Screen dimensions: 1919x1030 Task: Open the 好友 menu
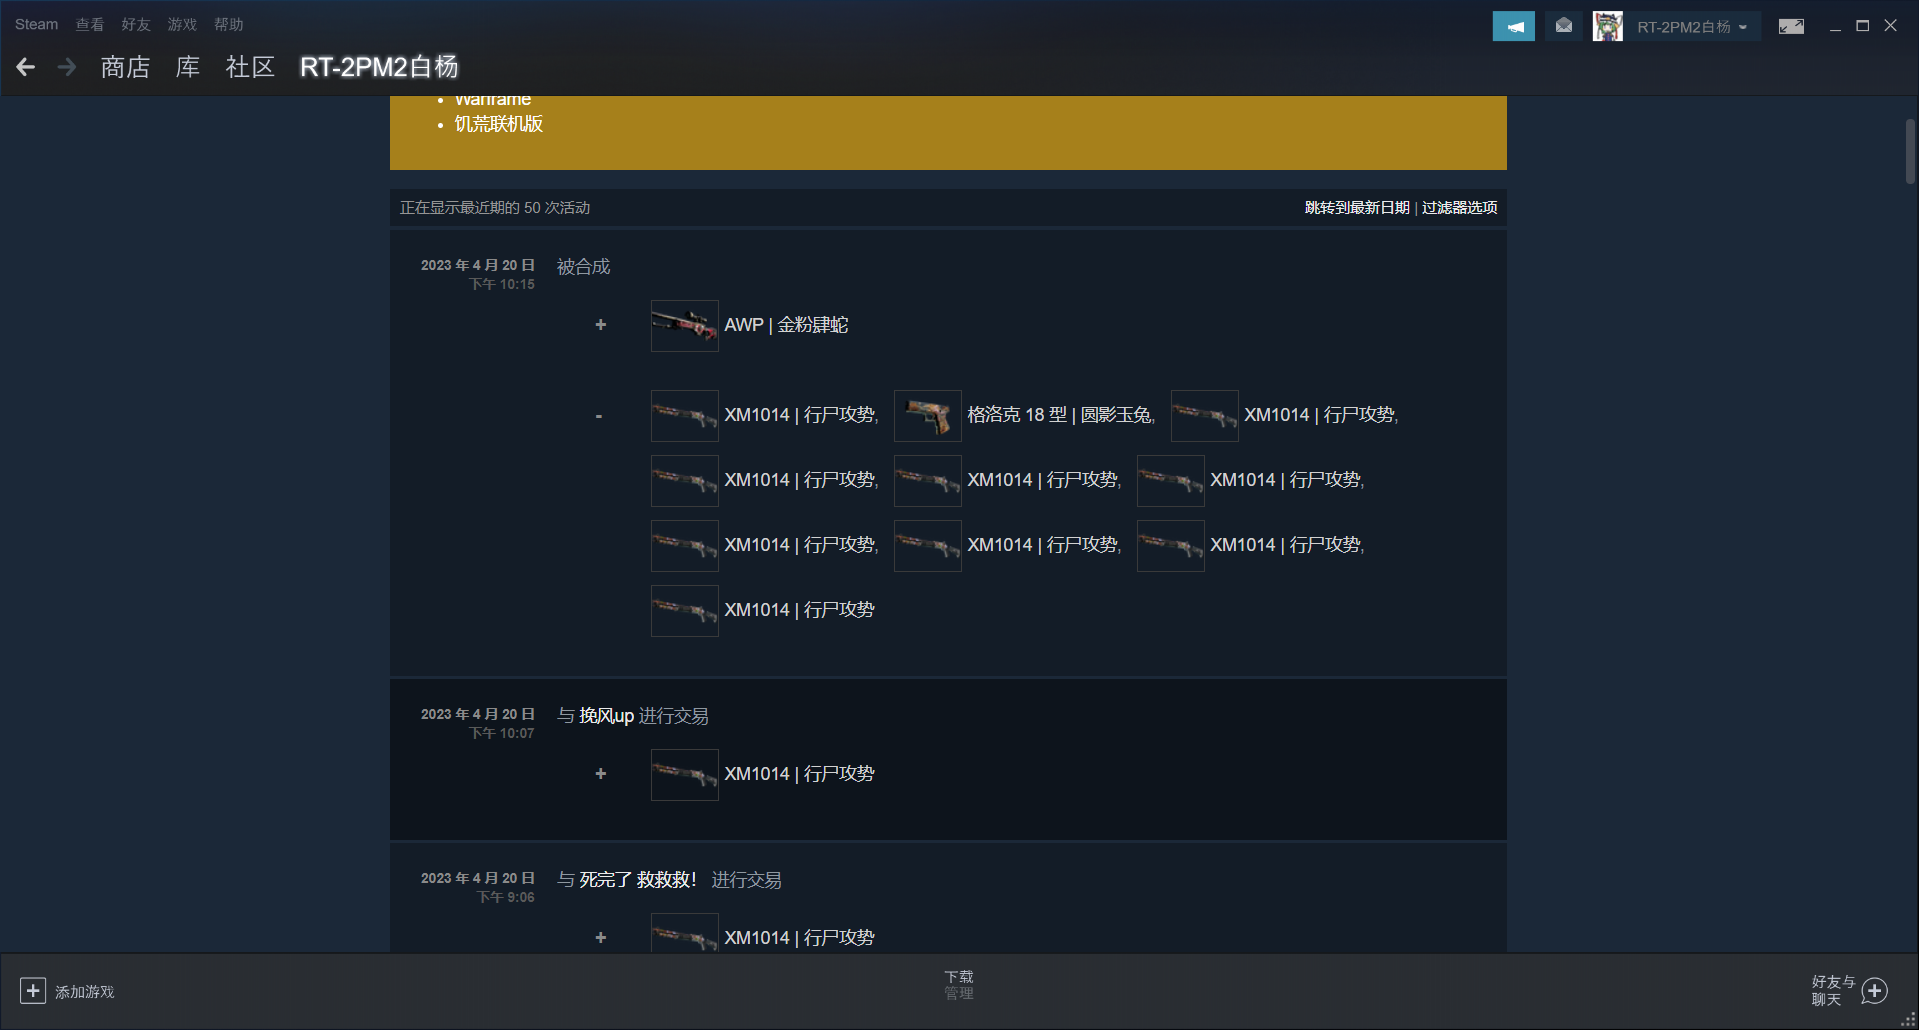[x=136, y=24]
